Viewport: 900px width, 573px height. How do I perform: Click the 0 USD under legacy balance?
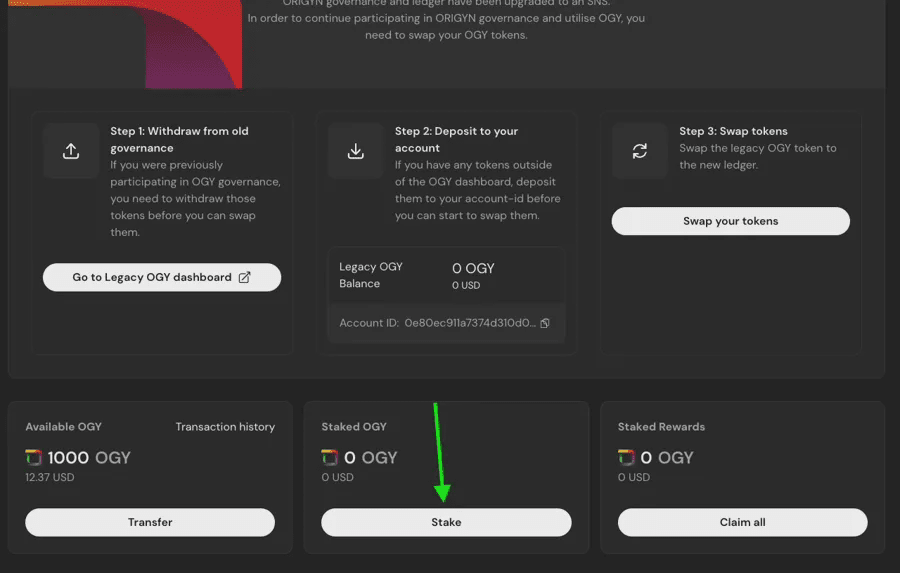pyautogui.click(x=466, y=285)
